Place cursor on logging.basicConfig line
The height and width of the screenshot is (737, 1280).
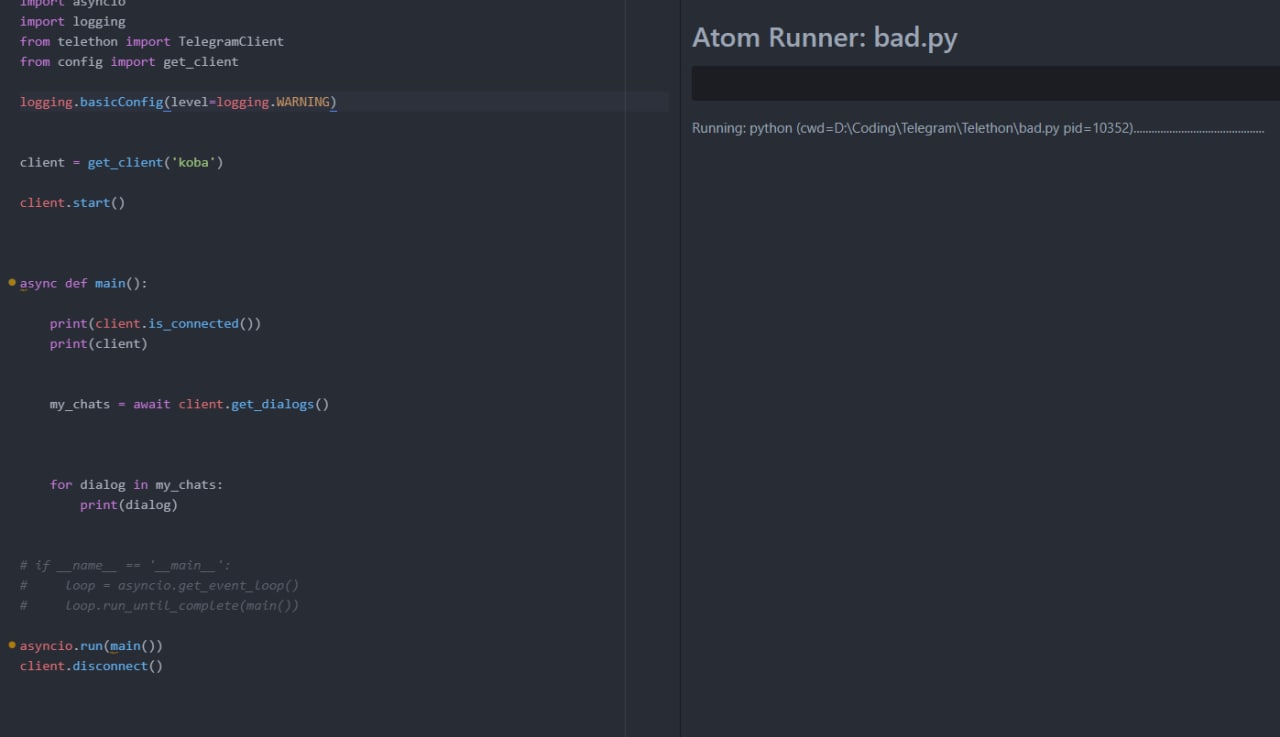coord(178,102)
